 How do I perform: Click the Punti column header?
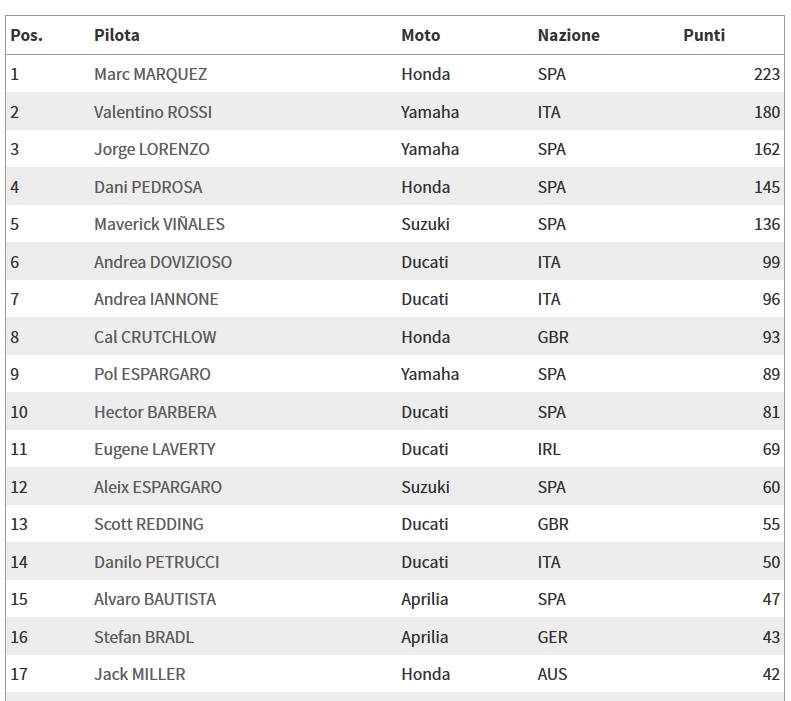click(x=704, y=35)
